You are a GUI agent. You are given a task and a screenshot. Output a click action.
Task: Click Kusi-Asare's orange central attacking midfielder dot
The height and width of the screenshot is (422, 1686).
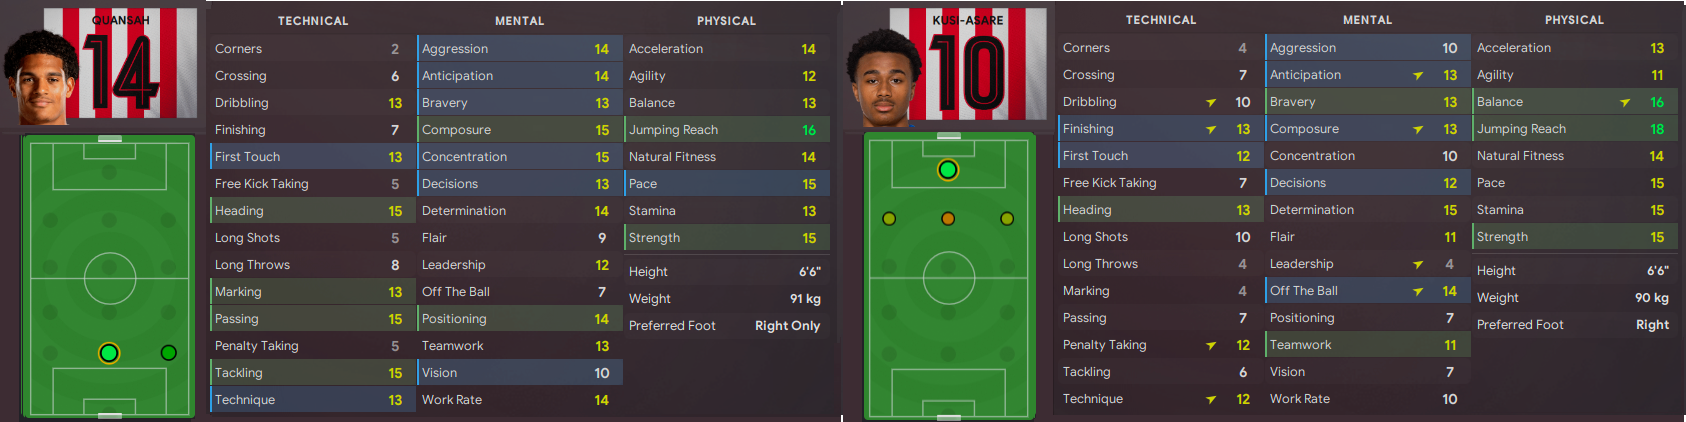948,219
